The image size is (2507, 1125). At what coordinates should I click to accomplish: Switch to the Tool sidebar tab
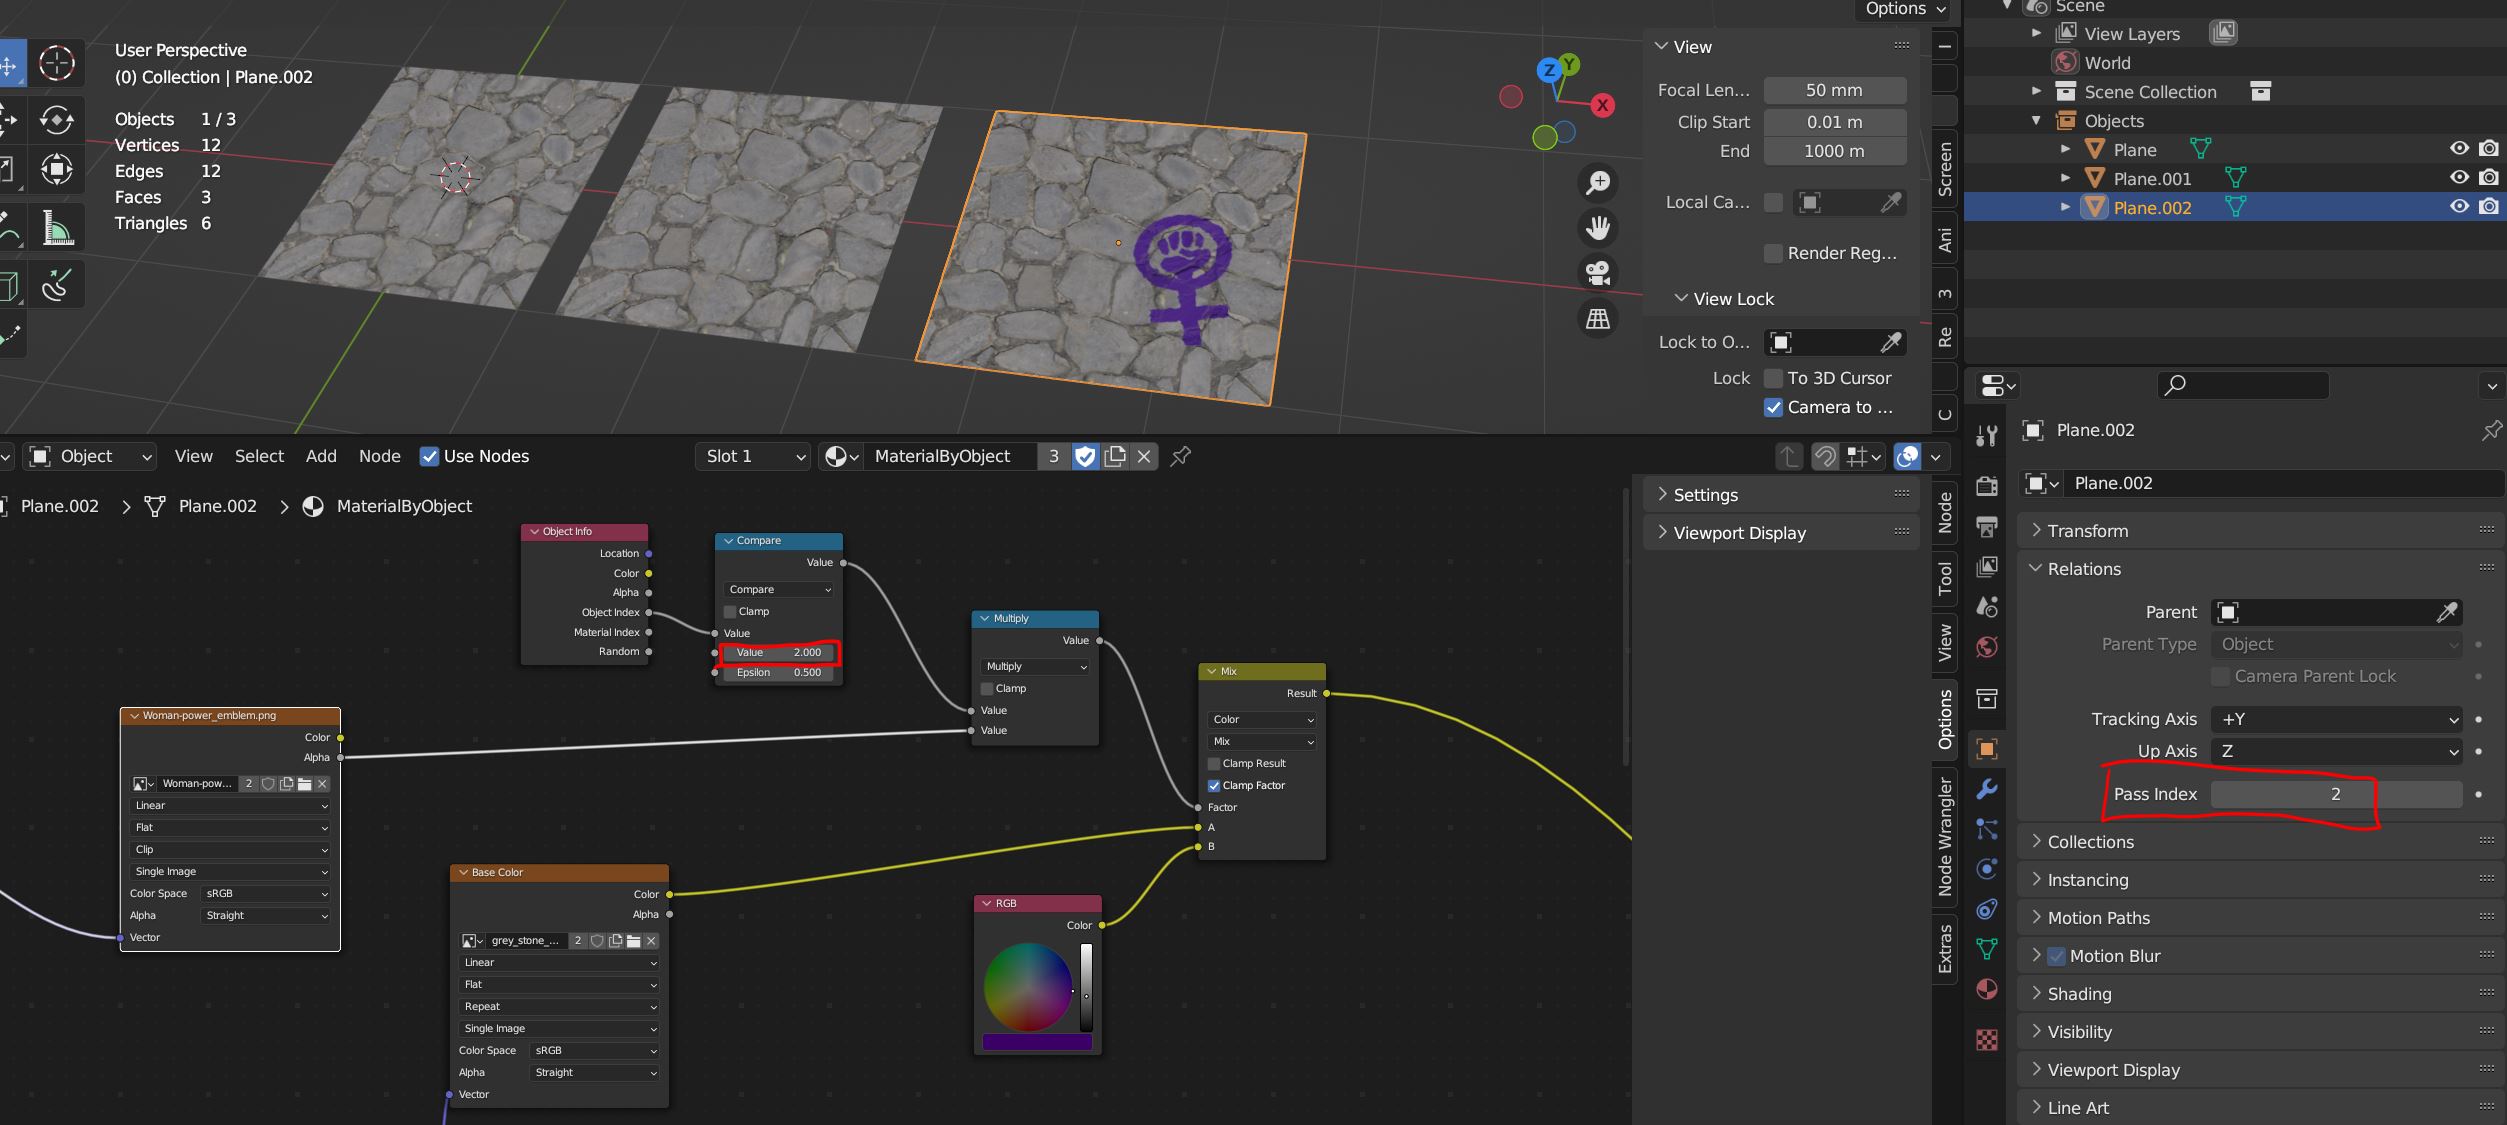point(1945,579)
